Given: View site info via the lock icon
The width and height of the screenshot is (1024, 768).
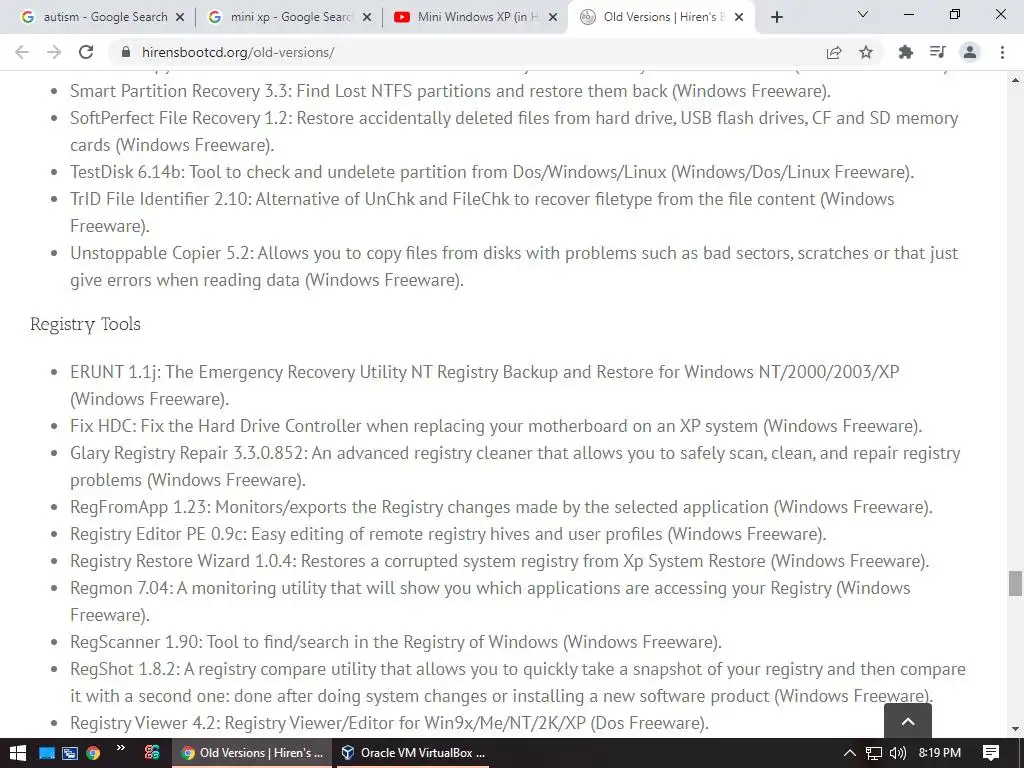Looking at the screenshot, I should pos(125,52).
